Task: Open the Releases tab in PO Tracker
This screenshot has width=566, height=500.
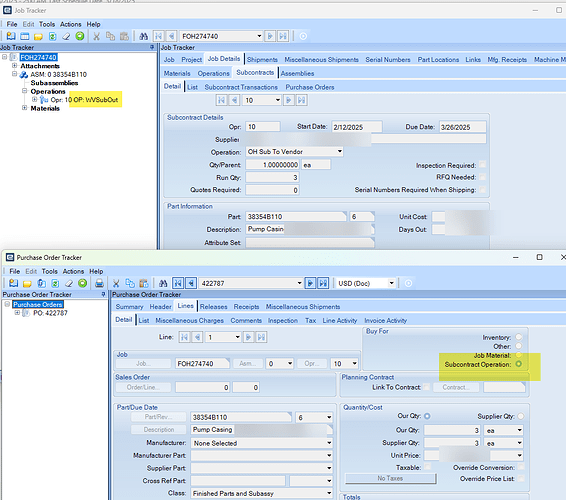Action: [x=214, y=307]
